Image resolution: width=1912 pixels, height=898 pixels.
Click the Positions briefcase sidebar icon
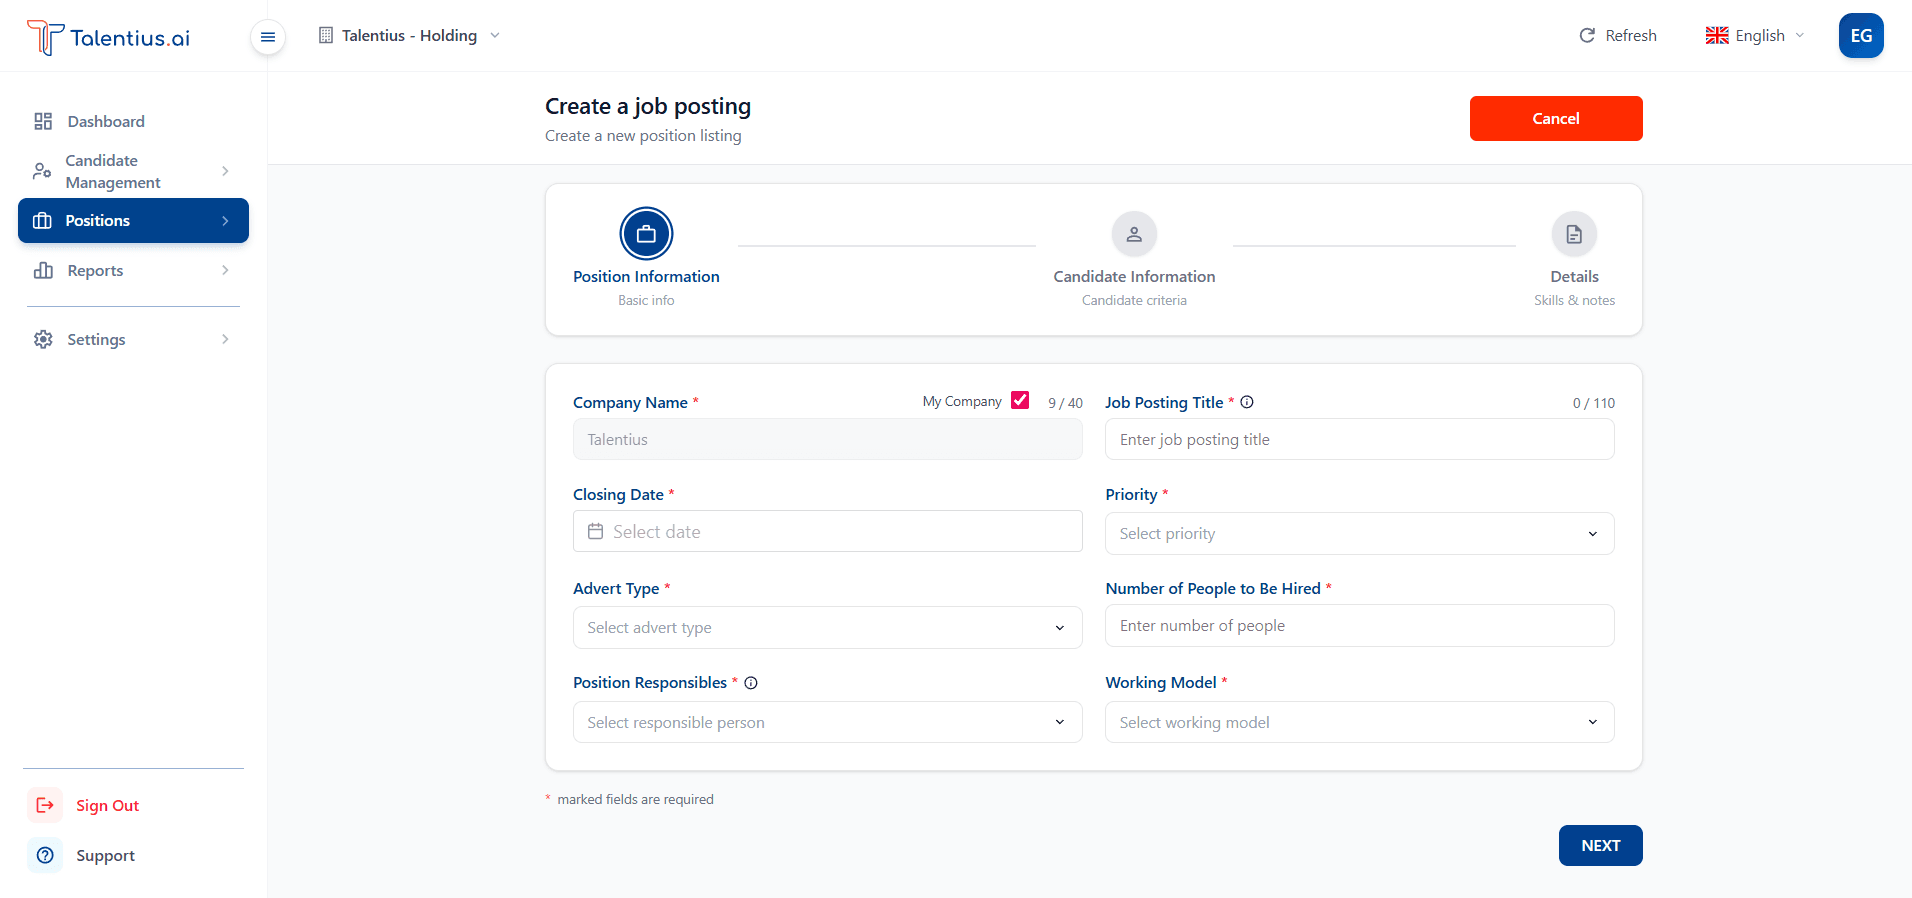point(42,220)
